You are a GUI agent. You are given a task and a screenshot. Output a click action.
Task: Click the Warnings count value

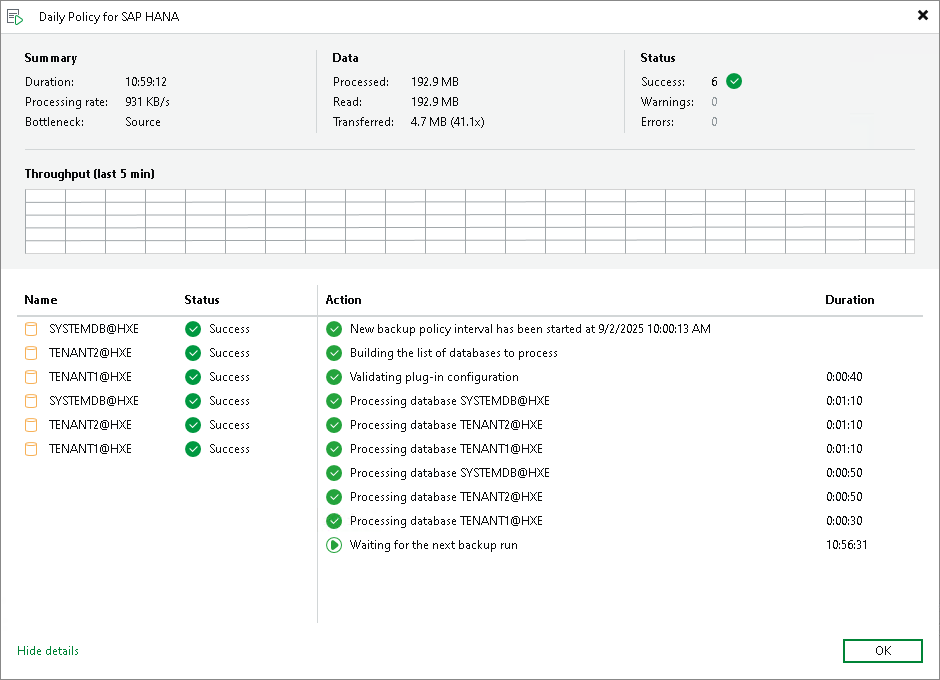point(714,102)
